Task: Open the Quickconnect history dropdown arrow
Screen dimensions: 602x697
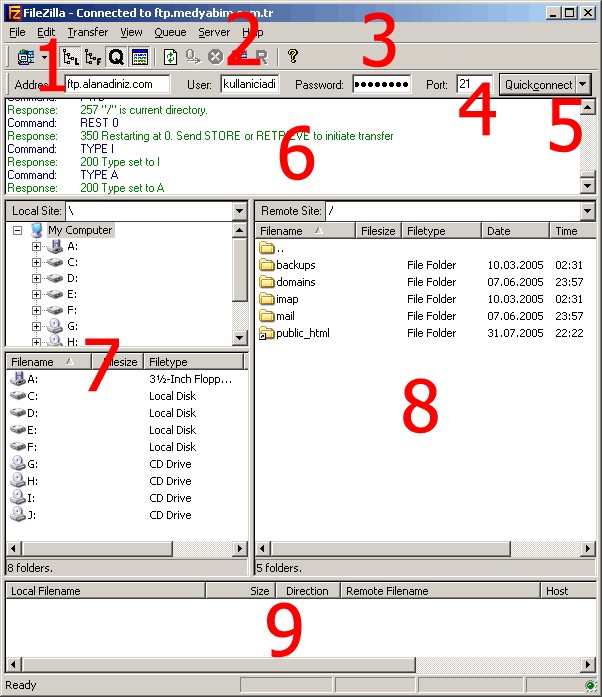Action: pyautogui.click(x=584, y=85)
